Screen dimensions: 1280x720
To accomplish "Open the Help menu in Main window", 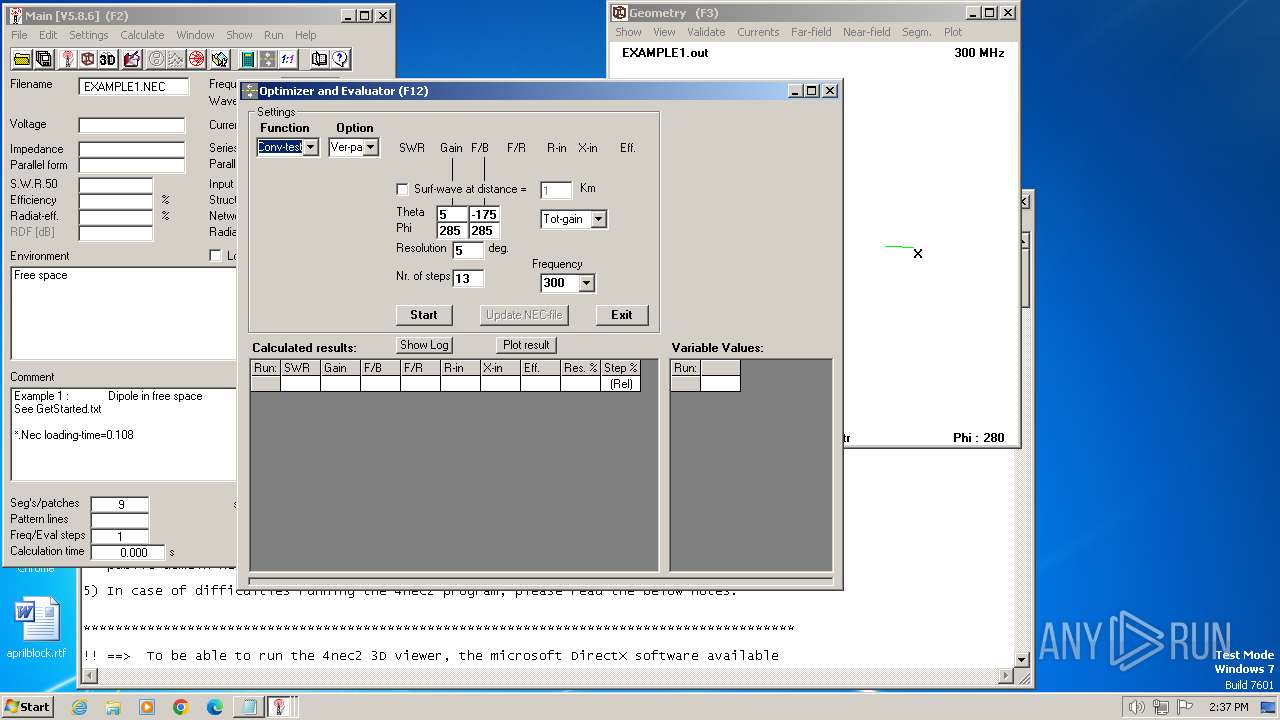I will 305,35.
